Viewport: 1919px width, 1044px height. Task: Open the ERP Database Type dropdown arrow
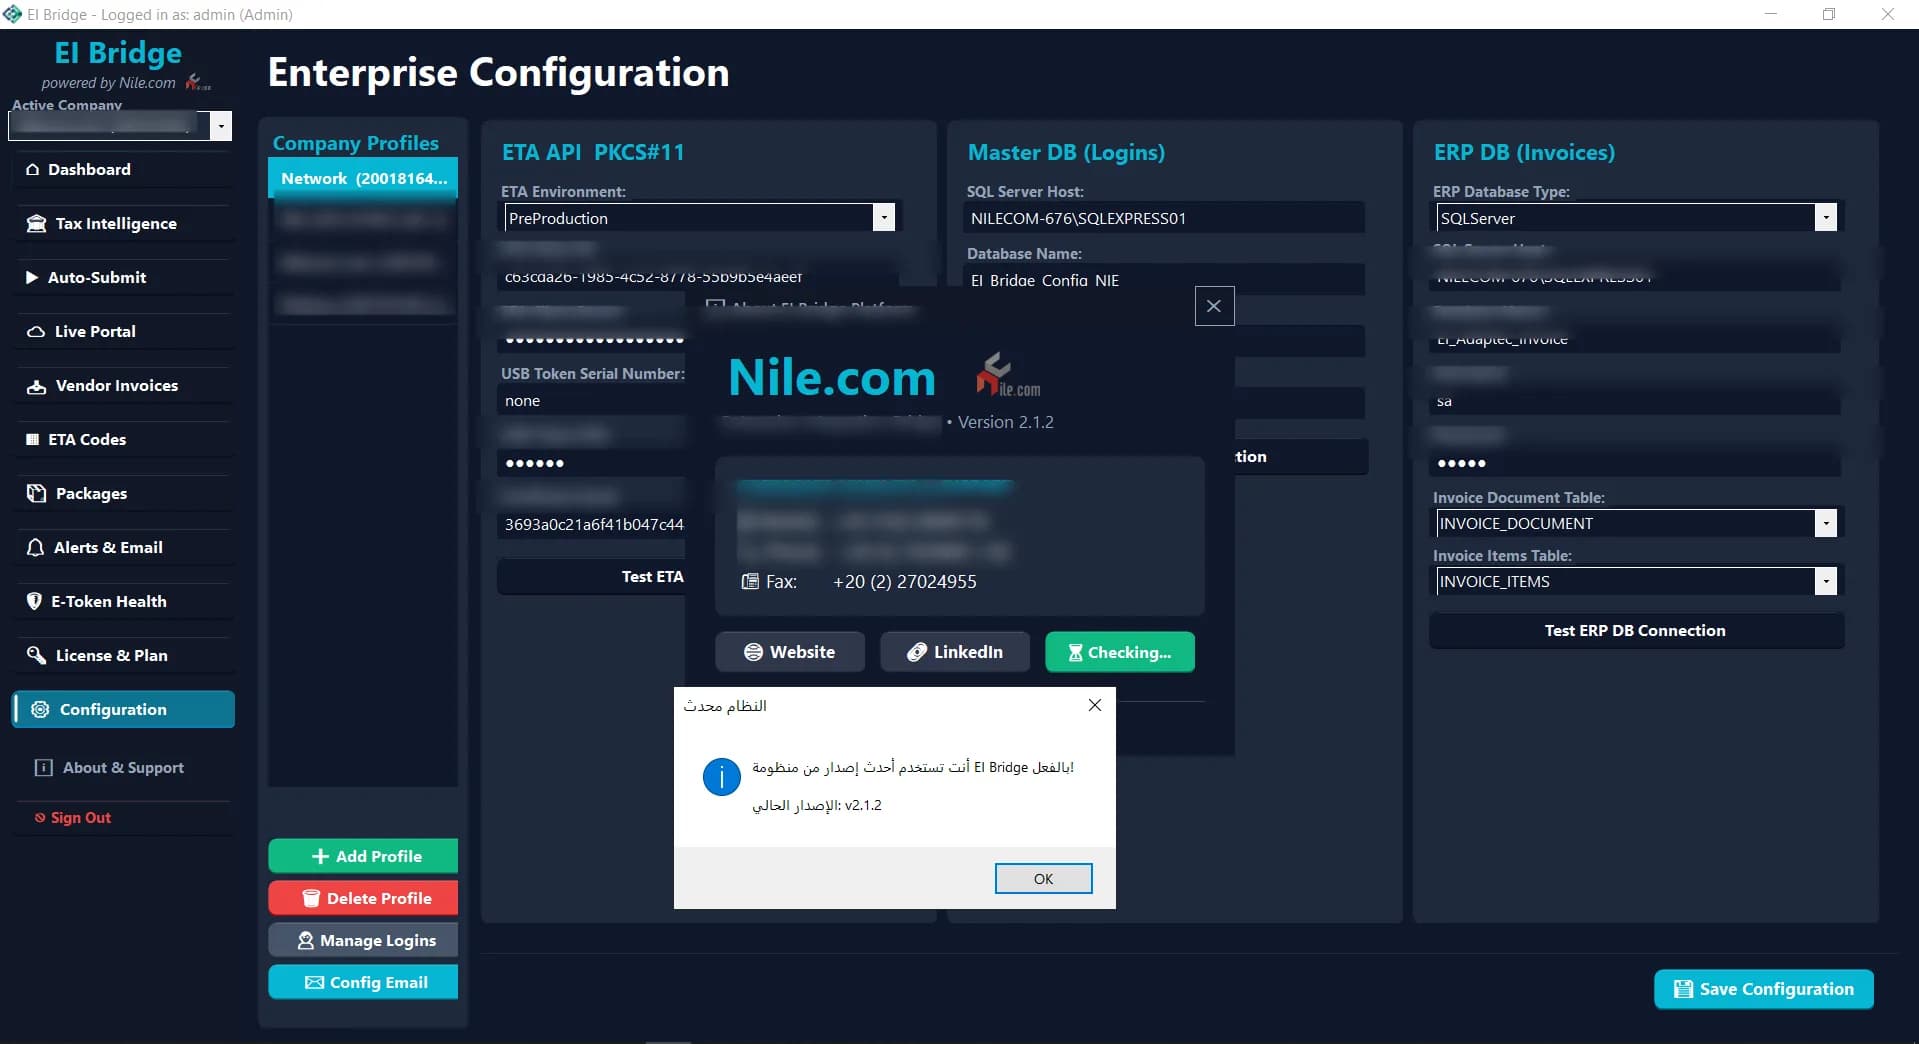1825,217
